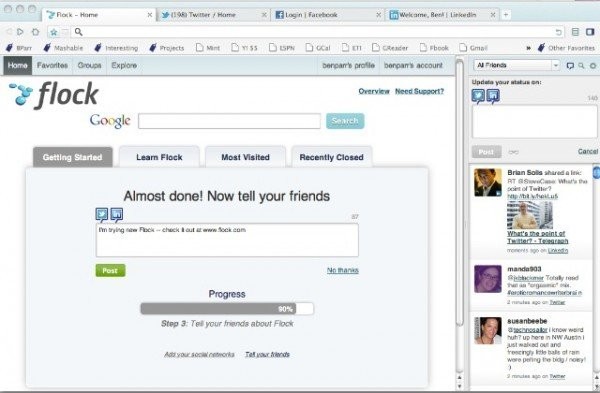The width and height of the screenshot is (600, 393).
Task: Open sidebar settings gear icon
Action: point(593,65)
